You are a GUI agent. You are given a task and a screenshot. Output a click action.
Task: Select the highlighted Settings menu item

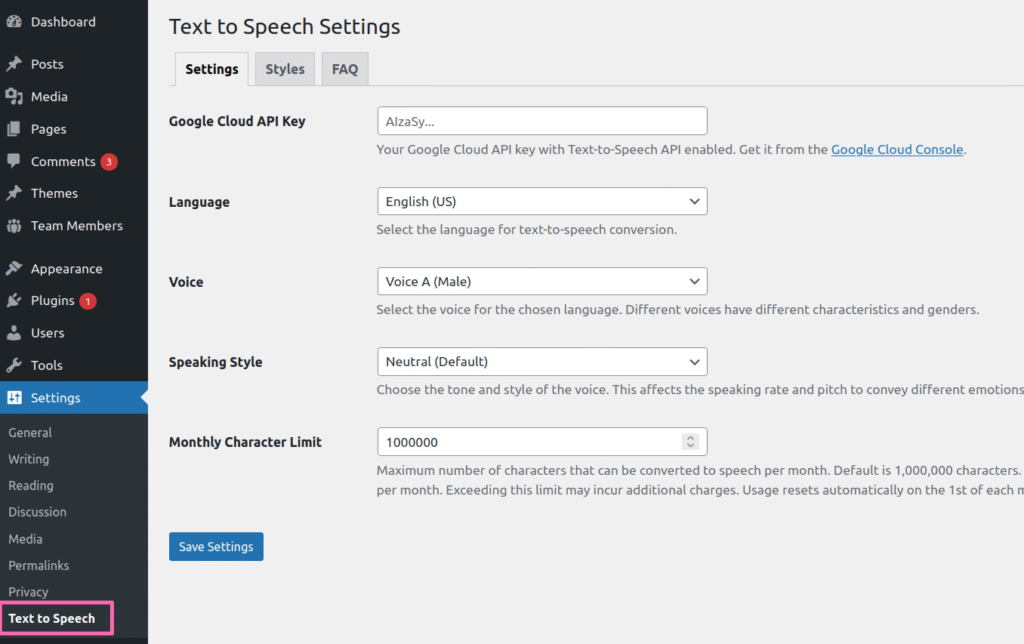tap(74, 397)
